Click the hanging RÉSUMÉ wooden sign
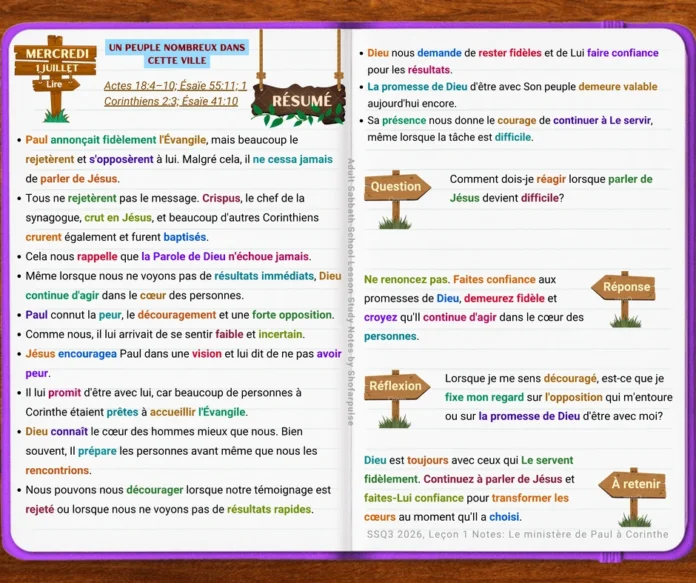696x583 pixels. click(x=299, y=101)
